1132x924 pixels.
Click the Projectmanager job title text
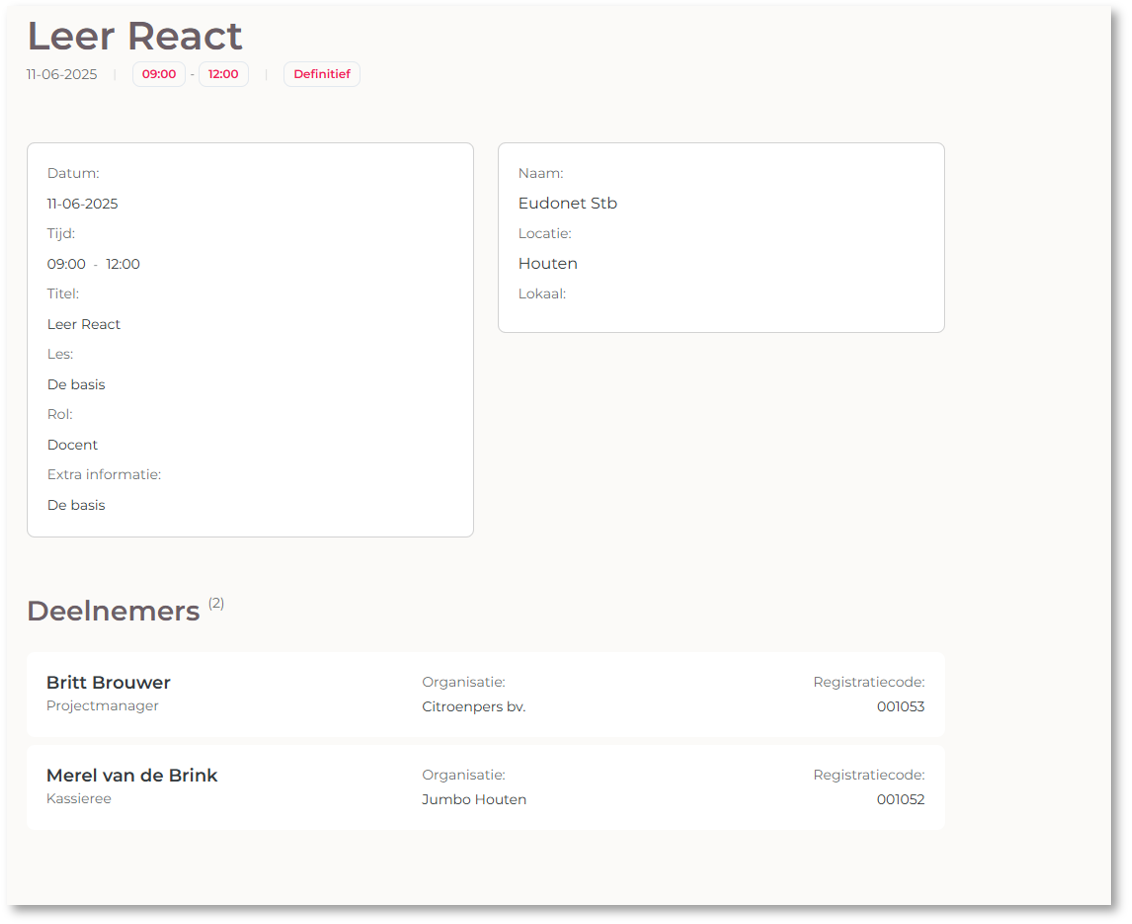point(102,706)
